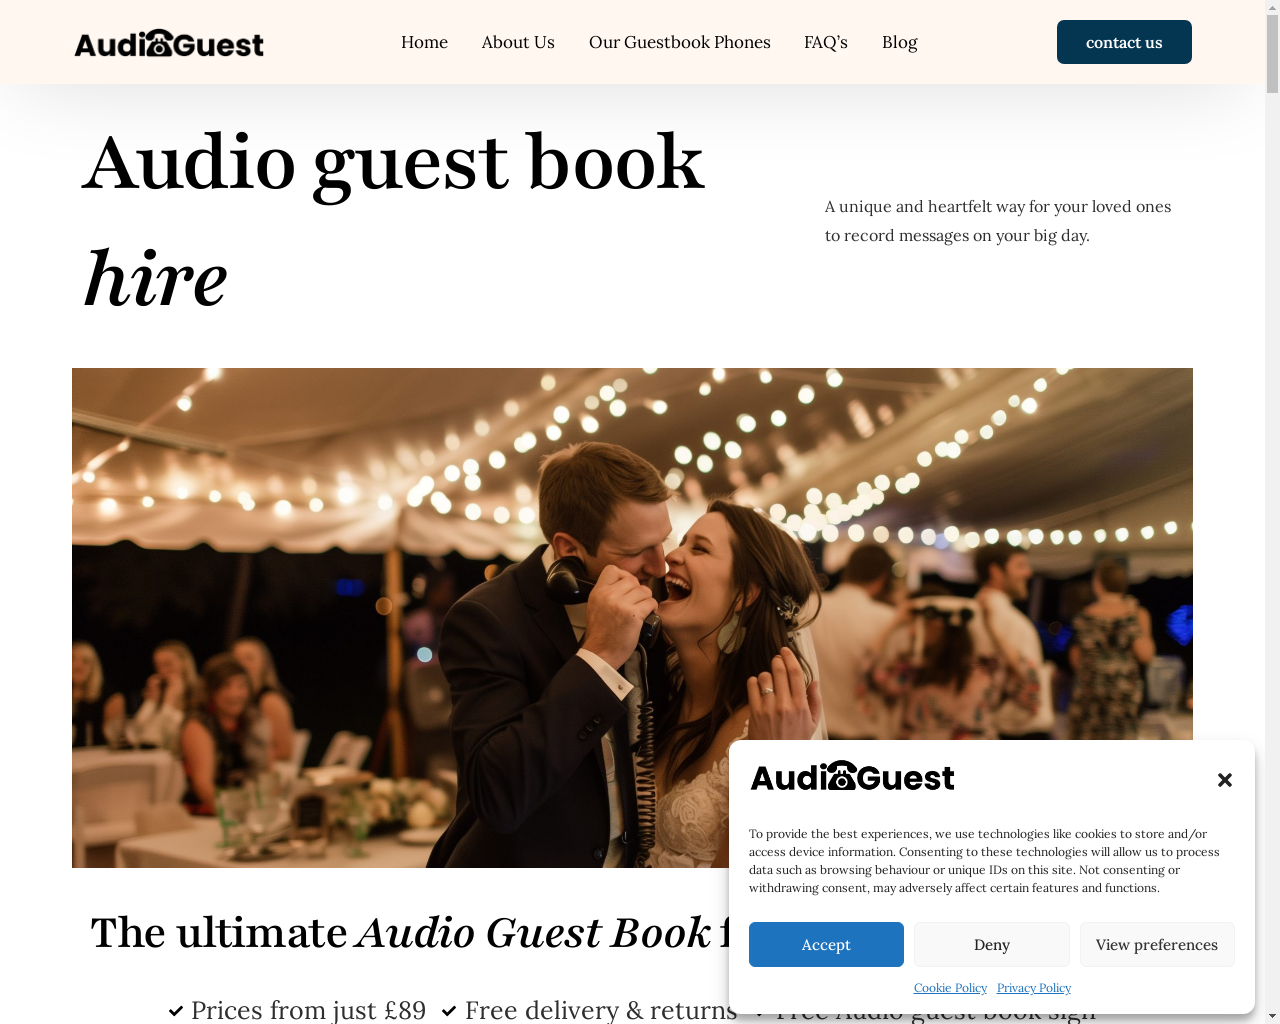Click checkmark icon beside Free delivery & returns

coord(449,1011)
